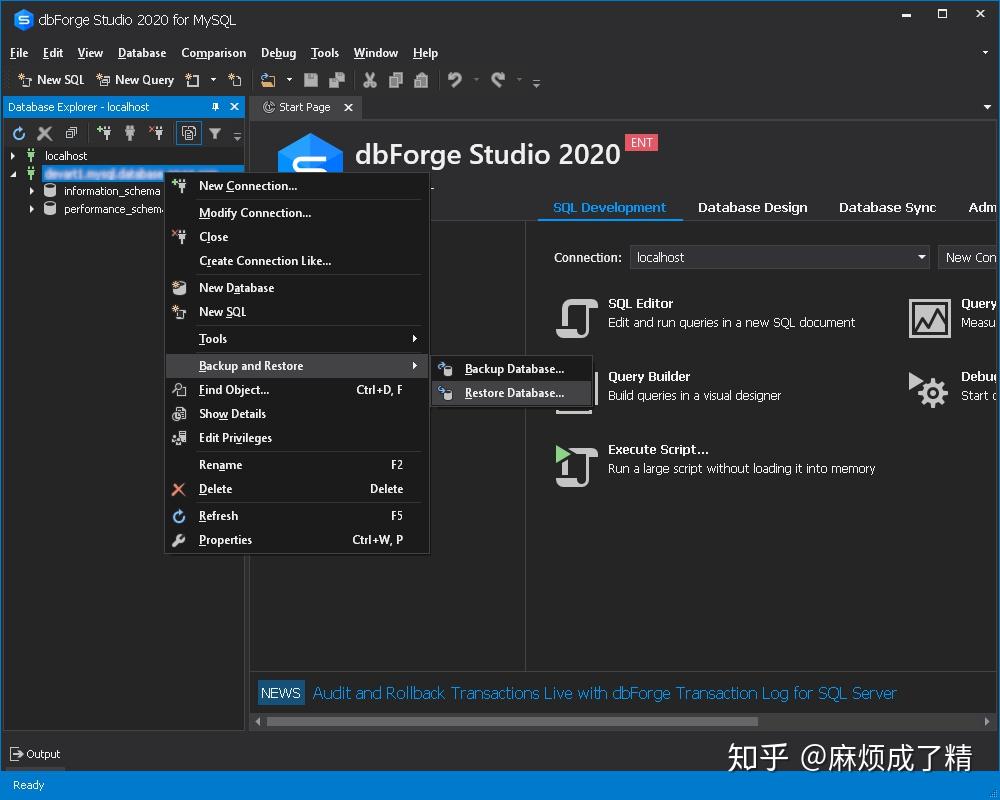Open a new SQL document via New SQL
Image resolution: width=1000 pixels, height=800 pixels.
50,79
